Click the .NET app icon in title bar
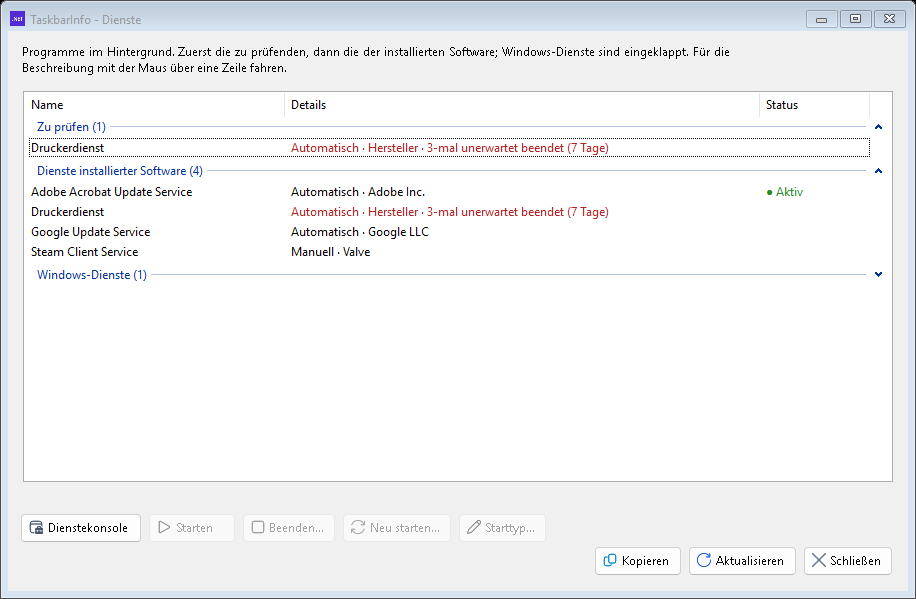Screen dimensions: 916x599 (18, 19)
